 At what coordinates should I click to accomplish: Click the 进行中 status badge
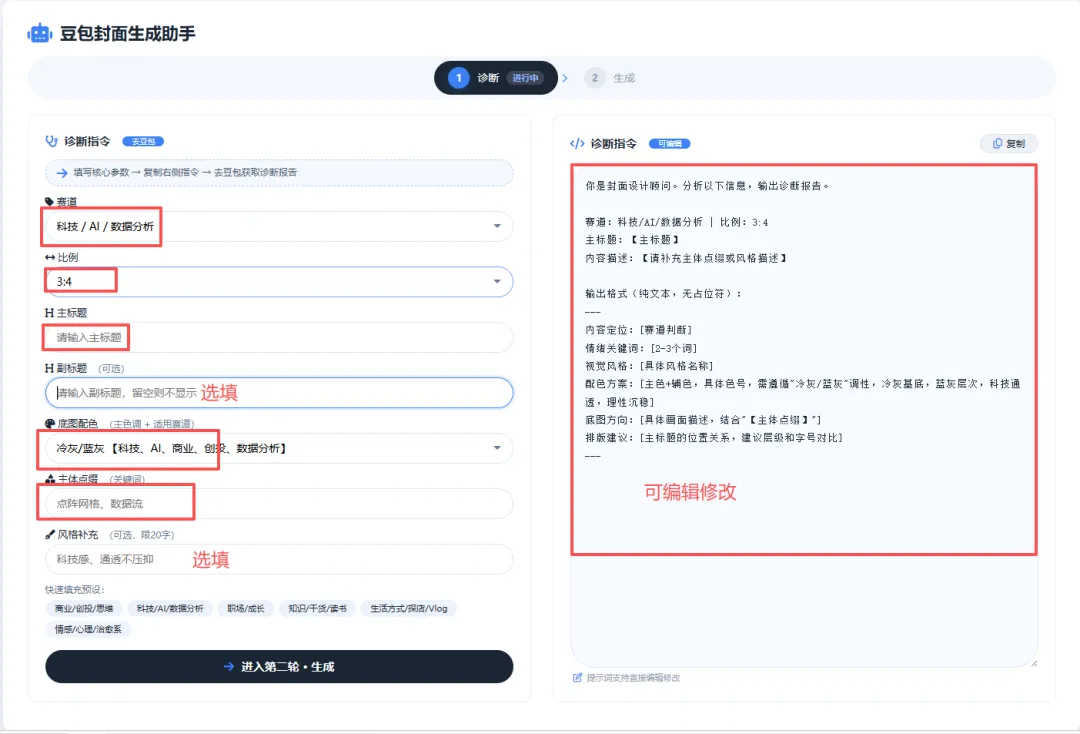click(x=526, y=78)
